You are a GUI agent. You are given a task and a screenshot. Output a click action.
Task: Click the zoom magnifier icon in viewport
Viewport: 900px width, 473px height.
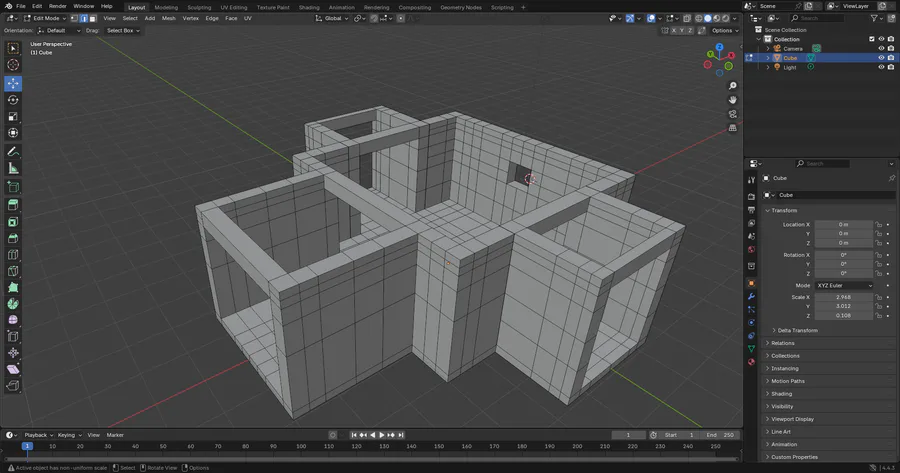(732, 86)
